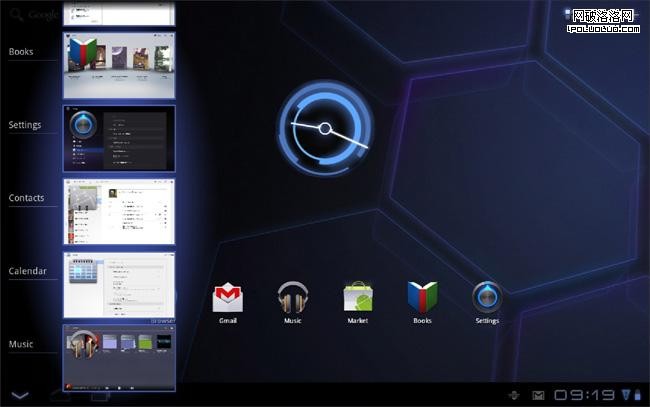Launch the Music headphones app icon

click(x=292, y=298)
